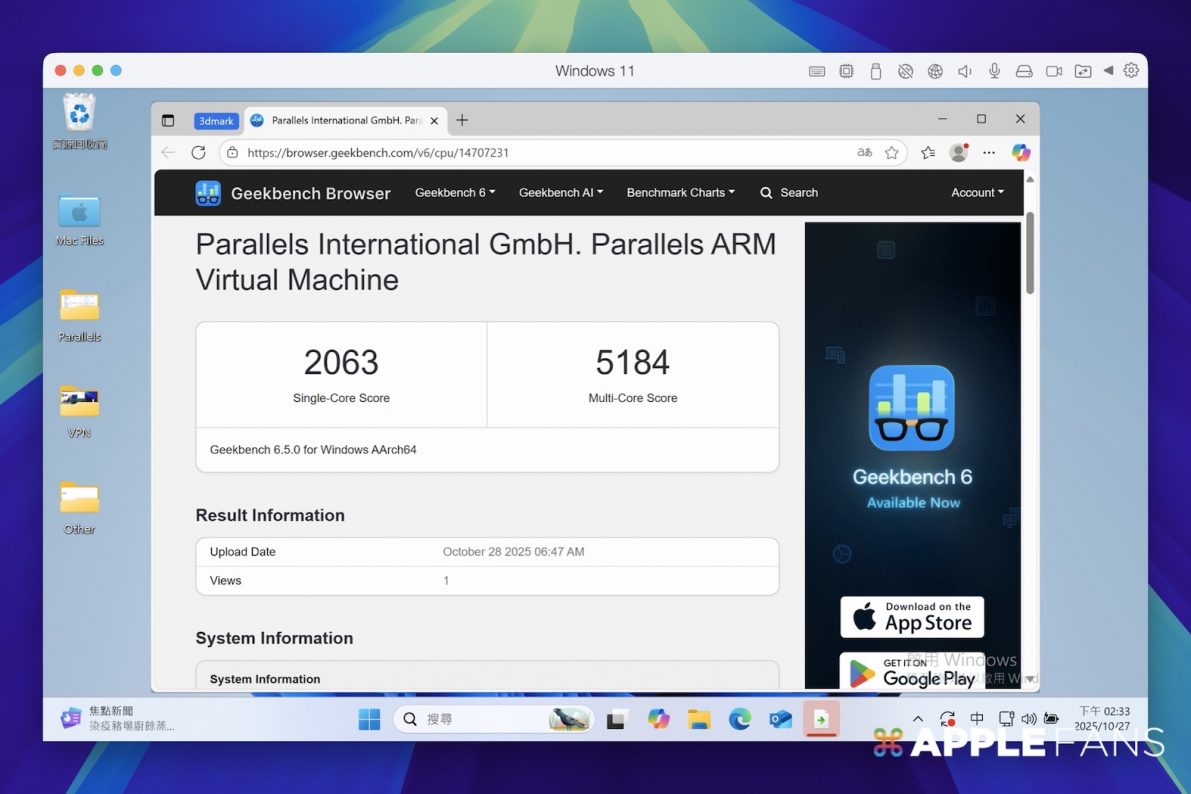Expand the Geekbench AI dropdown menu
The image size is (1191, 794).
(x=560, y=193)
